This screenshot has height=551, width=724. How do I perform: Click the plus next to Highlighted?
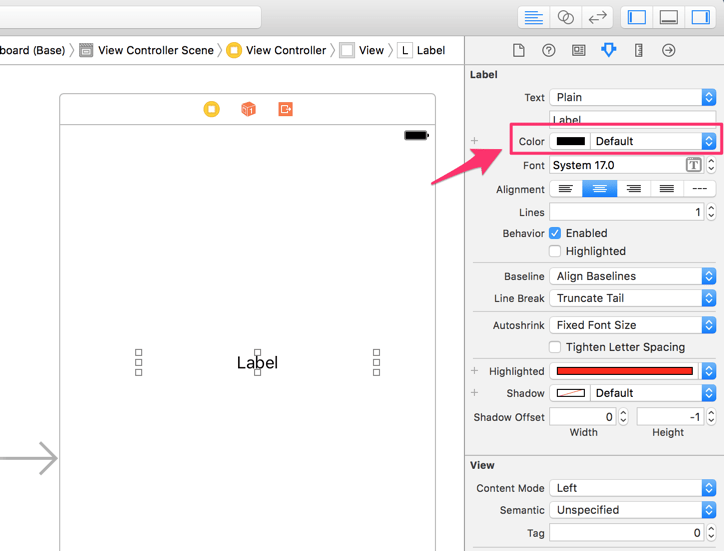coord(474,370)
